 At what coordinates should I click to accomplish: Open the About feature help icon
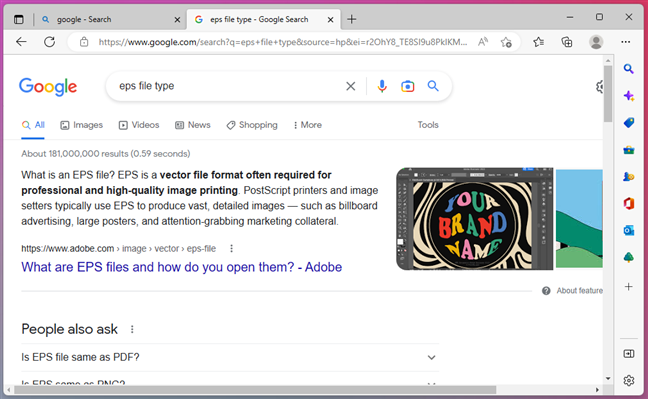pyautogui.click(x=546, y=291)
